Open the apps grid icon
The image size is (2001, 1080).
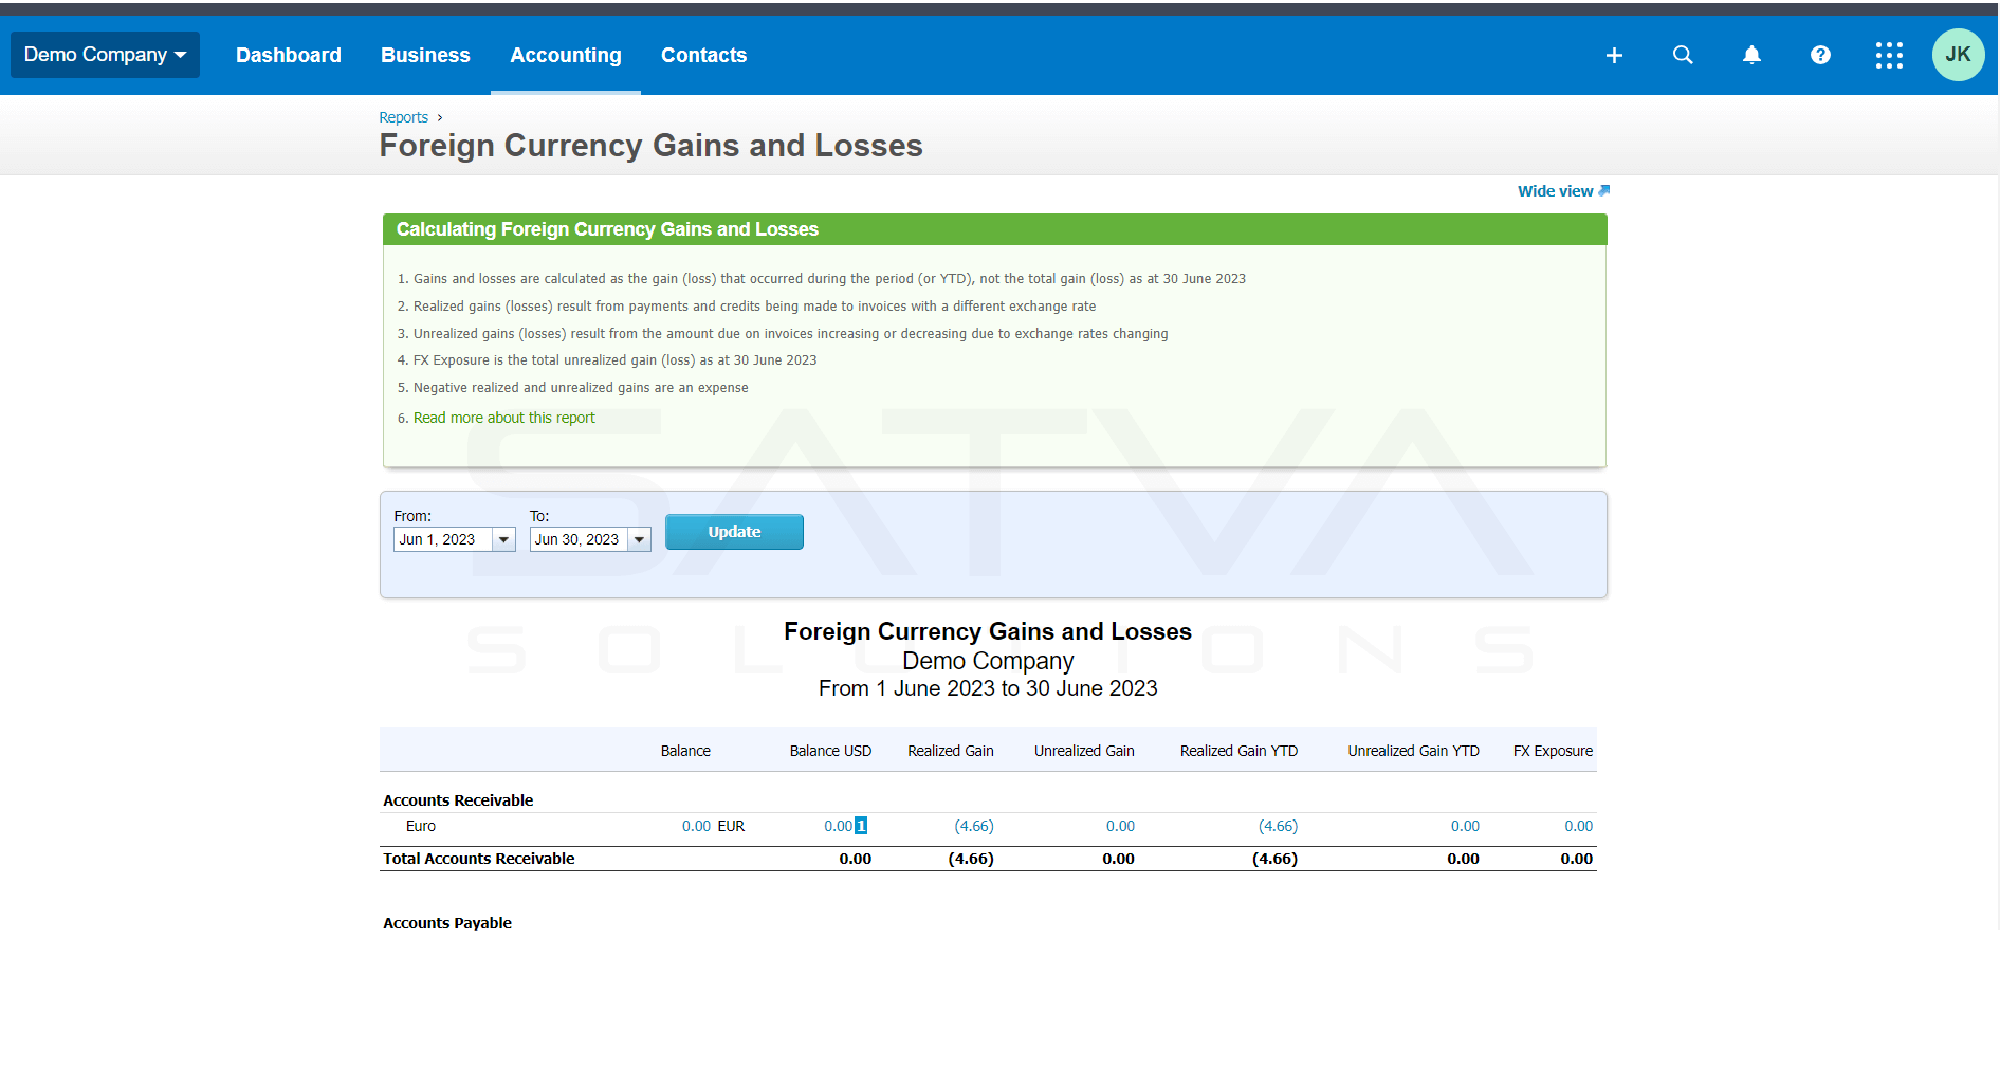[1889, 55]
